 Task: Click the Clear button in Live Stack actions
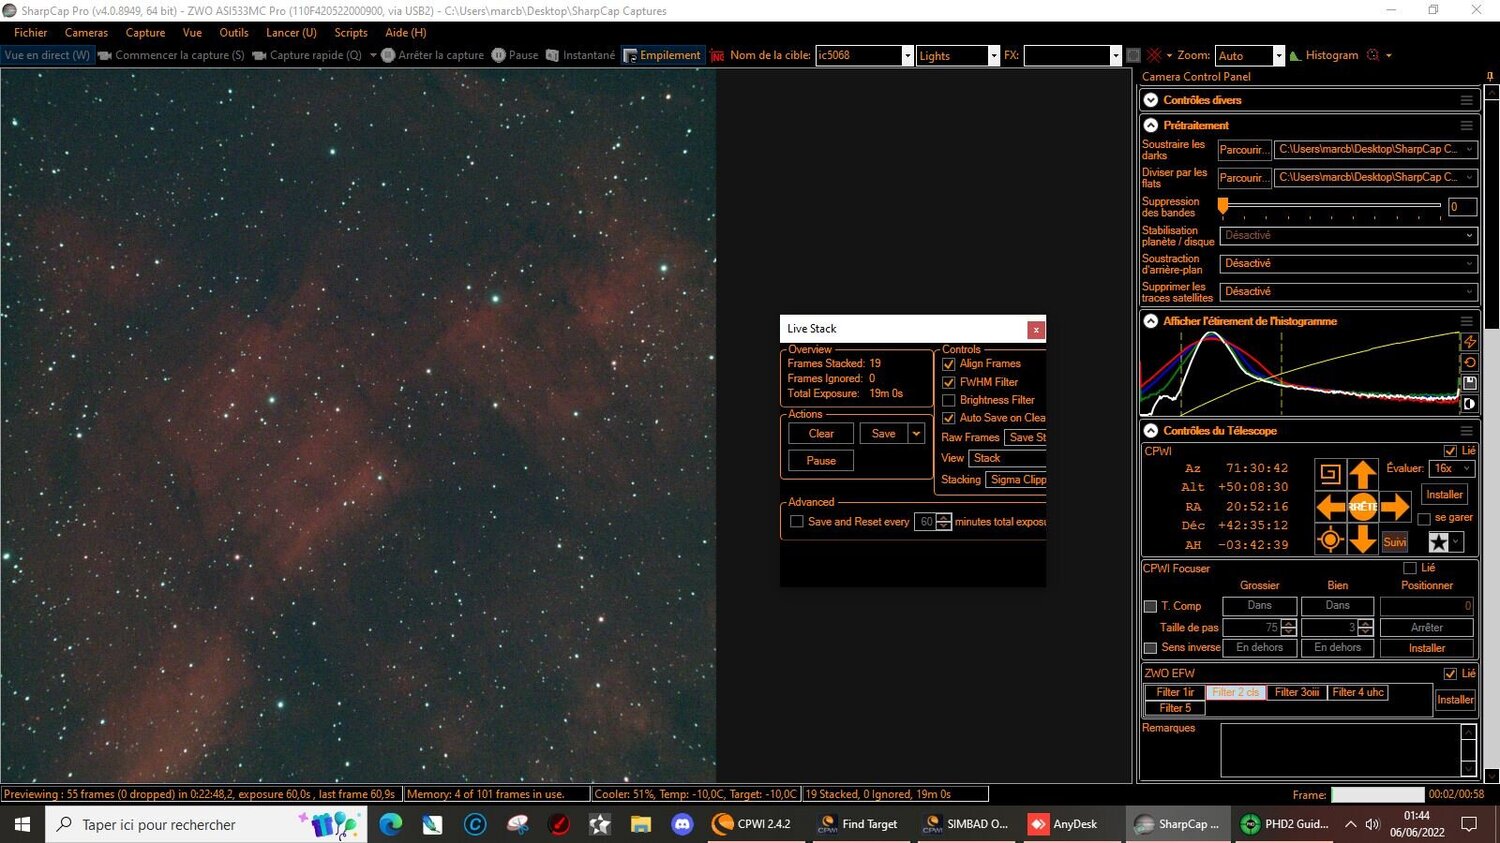point(820,433)
